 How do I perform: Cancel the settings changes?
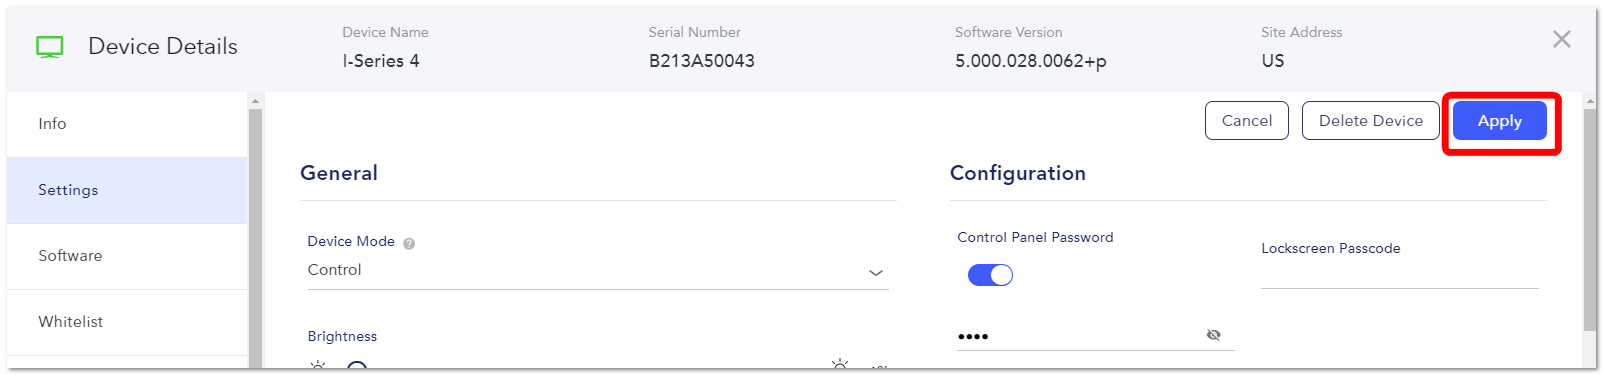(1247, 121)
